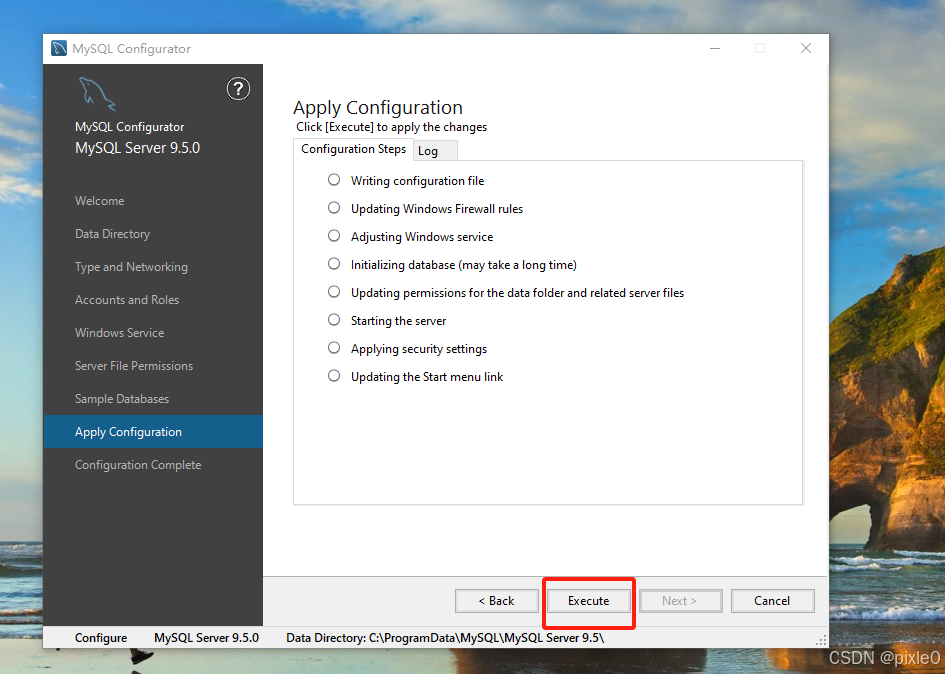Click the Updating Windows Firewall rules text

(437, 209)
